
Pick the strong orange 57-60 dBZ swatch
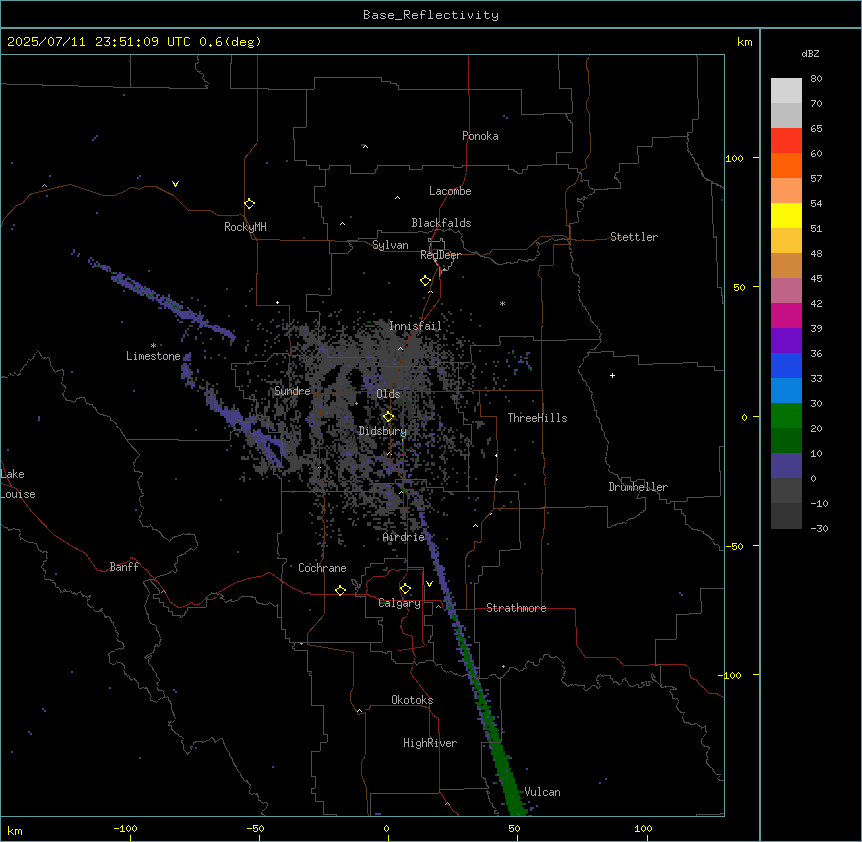coord(786,165)
